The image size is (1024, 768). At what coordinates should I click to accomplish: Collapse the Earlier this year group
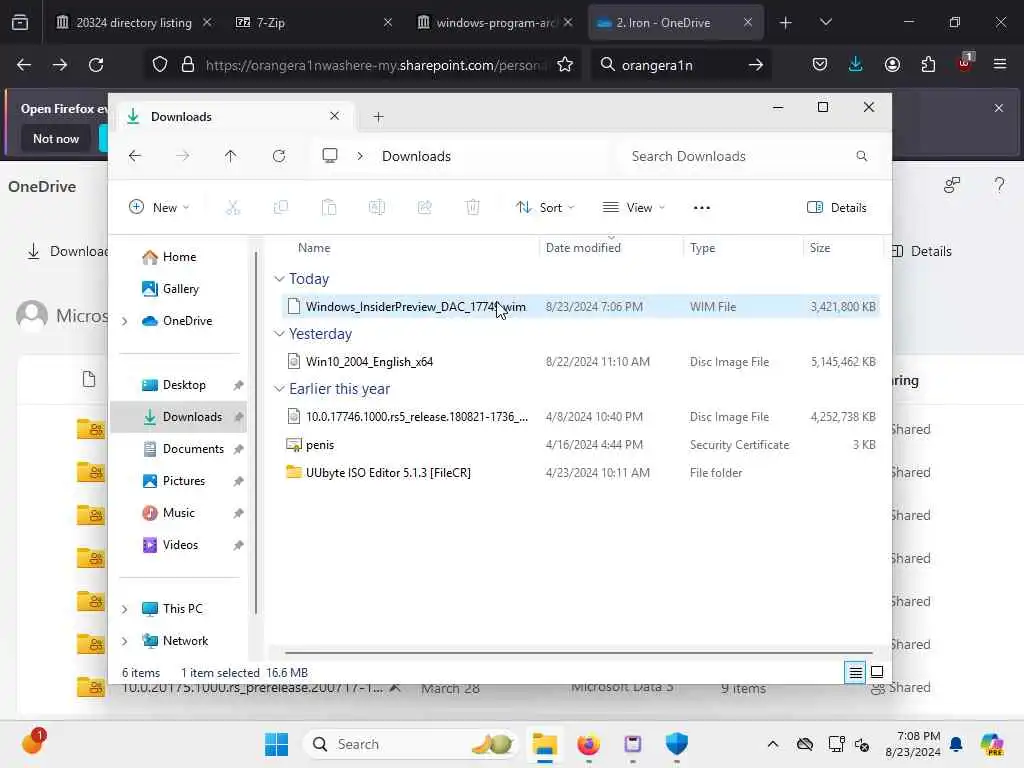coord(280,389)
